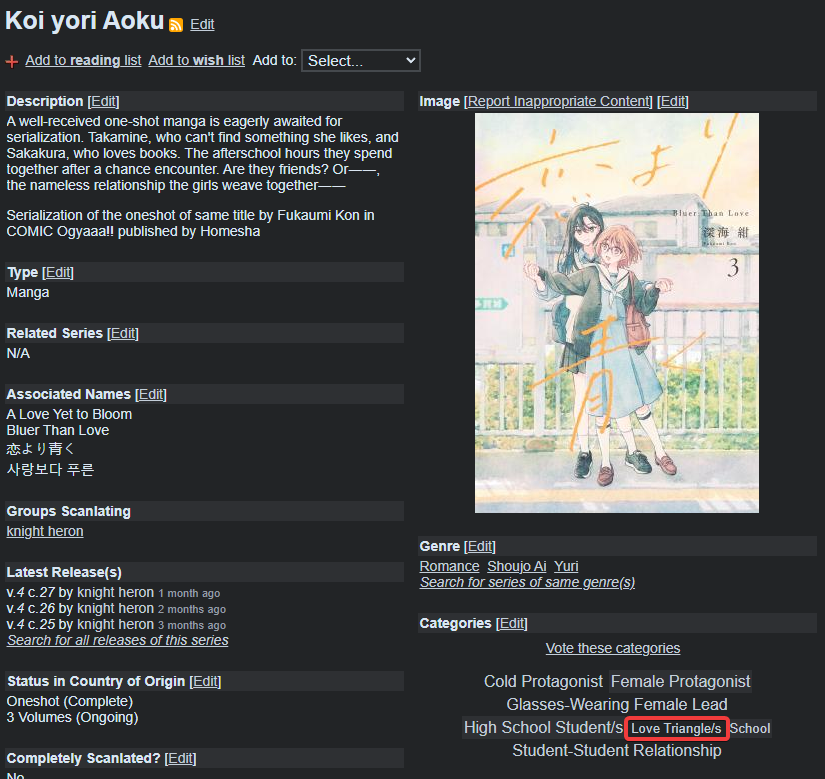Click 'Oneshot (Complete)' status text
This screenshot has height=779, width=825.
(69, 701)
